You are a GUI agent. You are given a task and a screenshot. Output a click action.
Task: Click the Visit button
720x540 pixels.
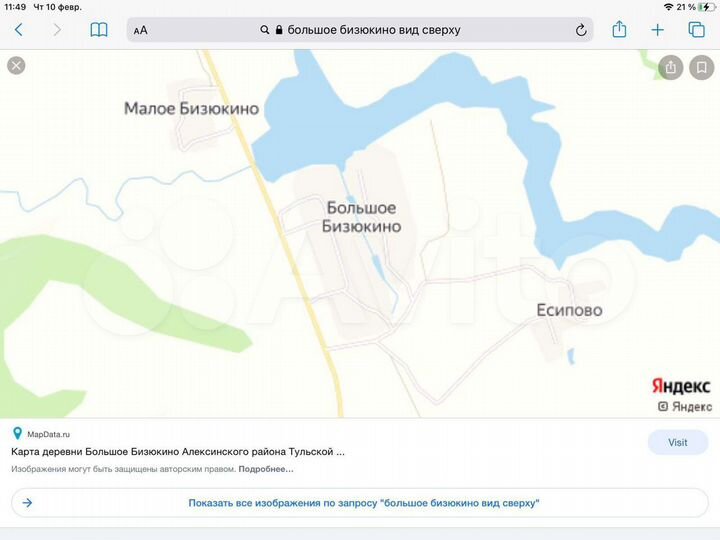click(678, 443)
